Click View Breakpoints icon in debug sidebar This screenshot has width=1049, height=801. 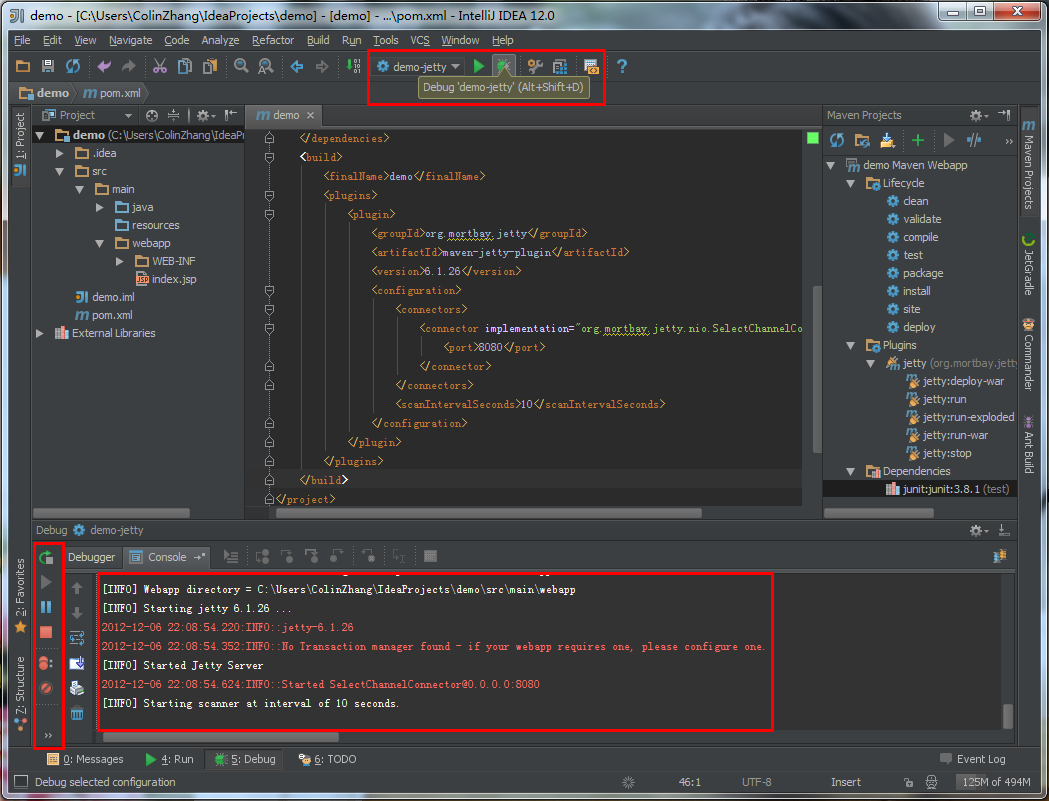click(45, 663)
